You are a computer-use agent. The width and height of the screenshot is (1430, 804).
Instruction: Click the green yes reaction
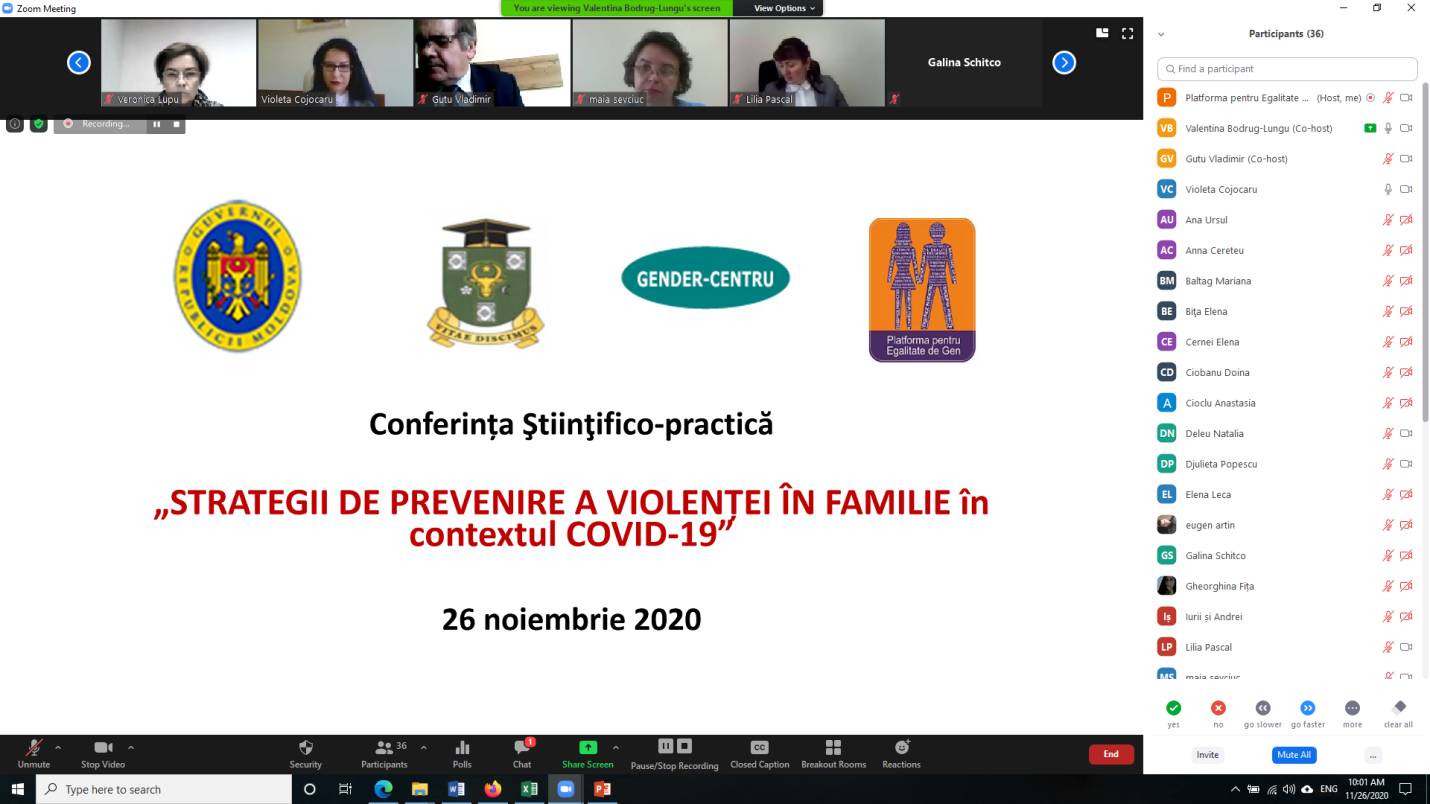click(1173, 708)
